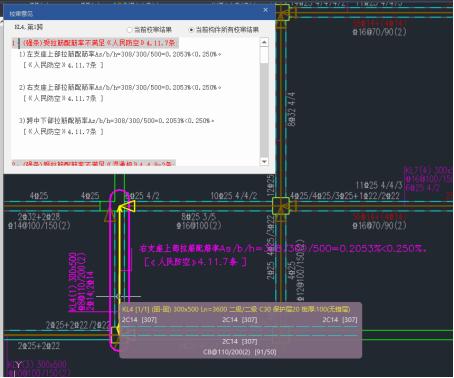This screenshot has height=378, width=454.
Task: Select item 1) 左支座上部拉筋配筋率 entry
Action: [x=120, y=54]
